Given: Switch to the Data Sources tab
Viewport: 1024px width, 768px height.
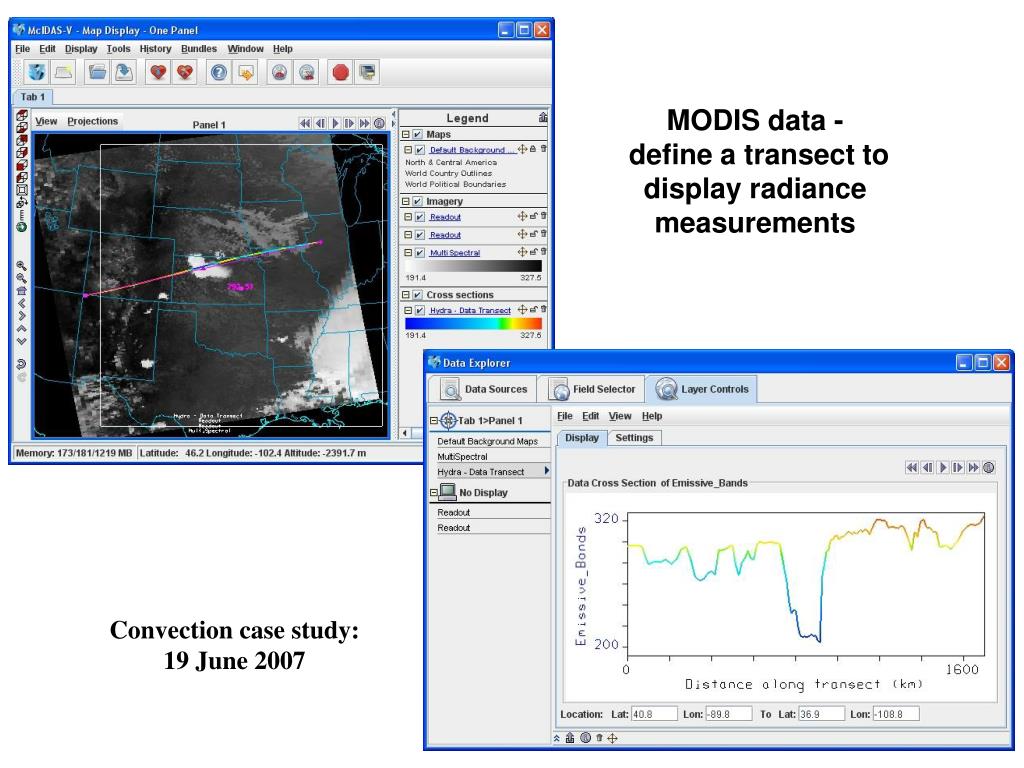Looking at the screenshot, I should tap(484, 389).
